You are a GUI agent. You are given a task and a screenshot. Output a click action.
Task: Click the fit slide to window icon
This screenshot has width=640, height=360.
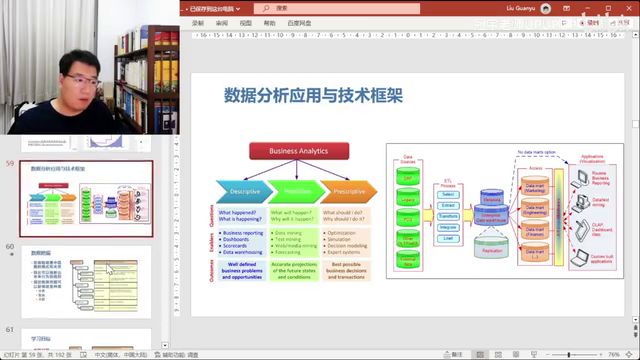[630, 355]
